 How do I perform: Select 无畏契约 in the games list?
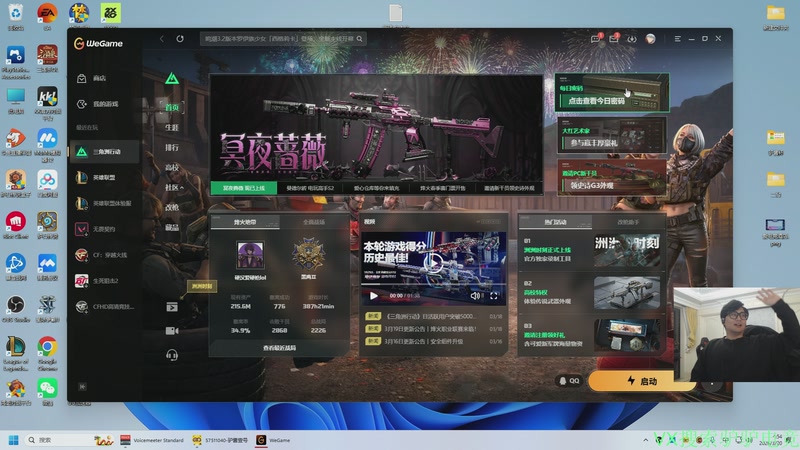point(105,229)
